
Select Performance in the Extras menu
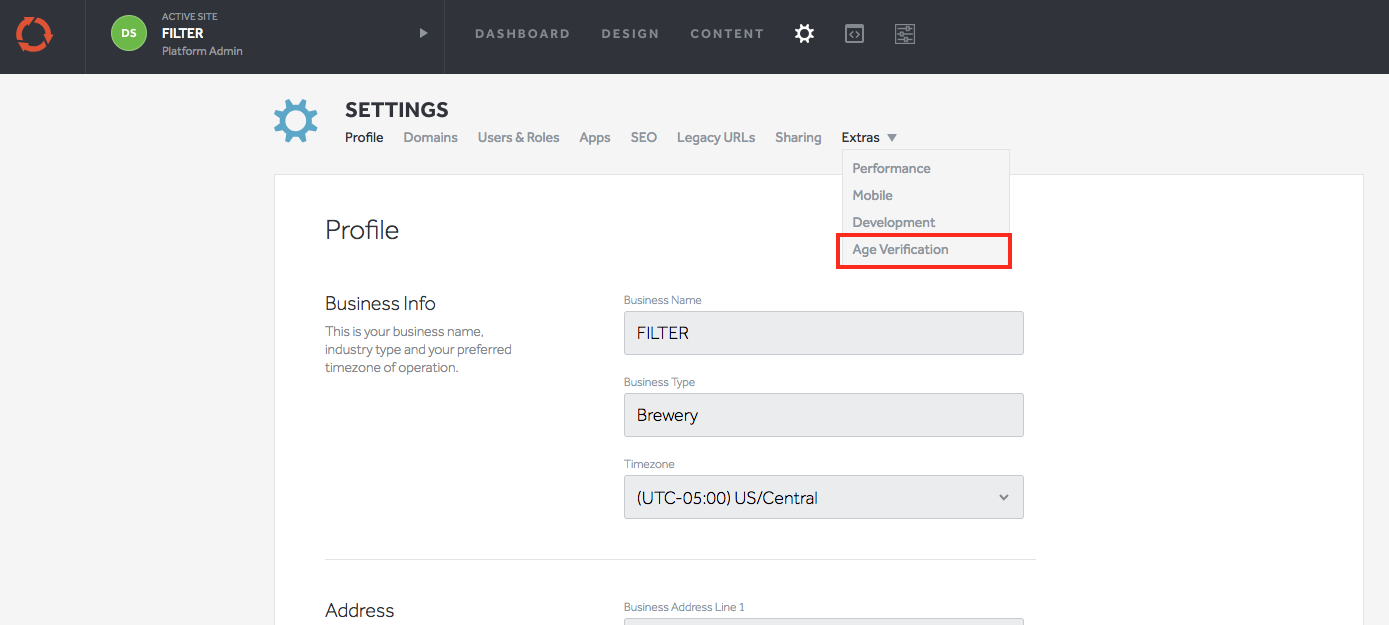[x=891, y=169]
